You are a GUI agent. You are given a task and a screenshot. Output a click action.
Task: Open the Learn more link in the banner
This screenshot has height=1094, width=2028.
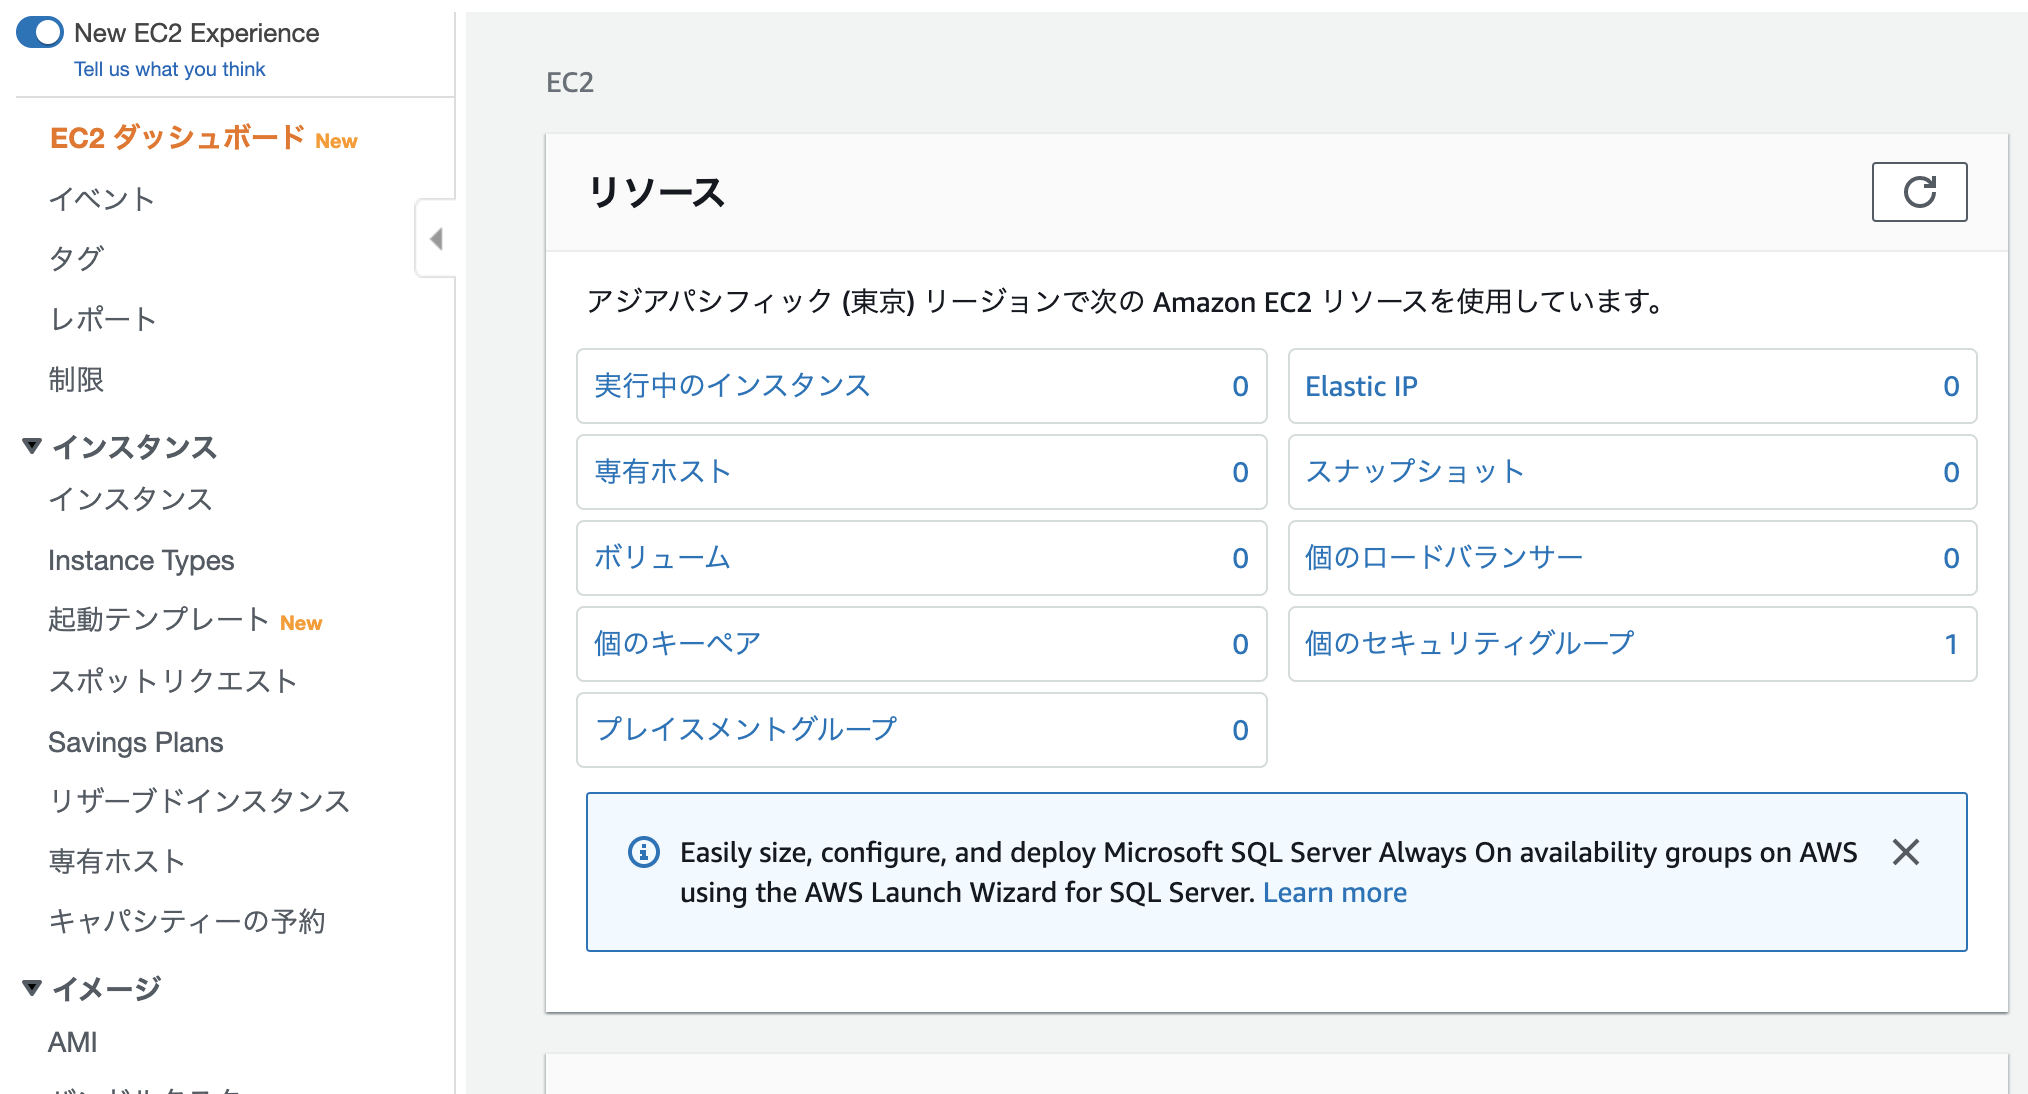1334,892
